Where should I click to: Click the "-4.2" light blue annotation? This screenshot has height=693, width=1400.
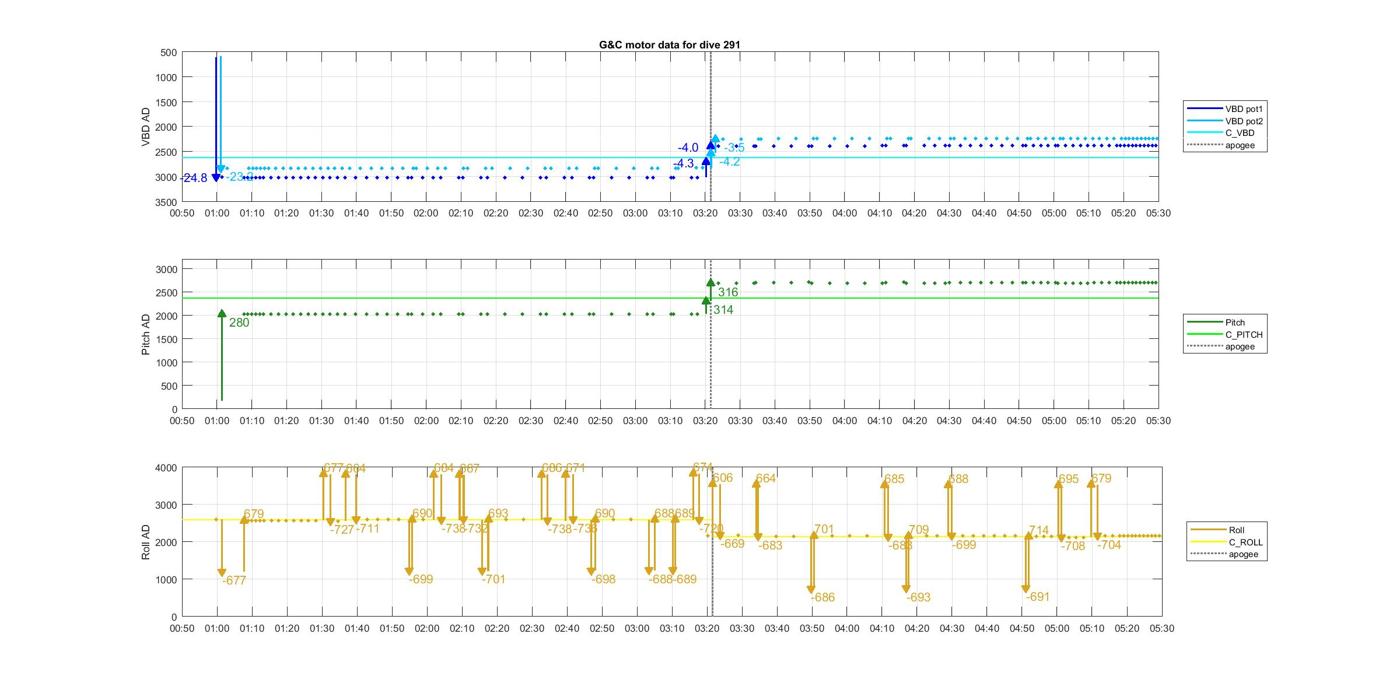(730, 162)
